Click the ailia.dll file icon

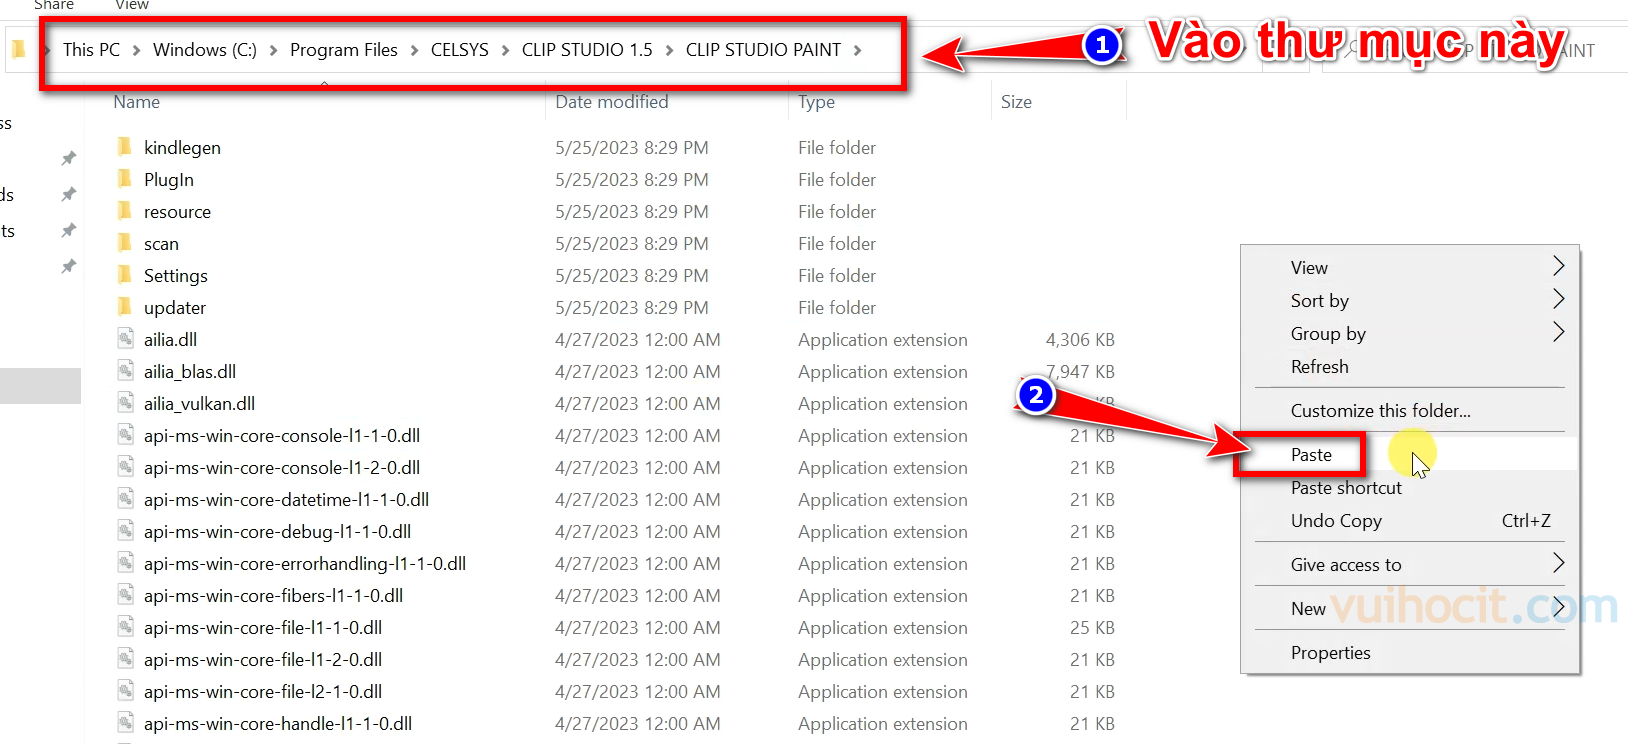click(125, 339)
